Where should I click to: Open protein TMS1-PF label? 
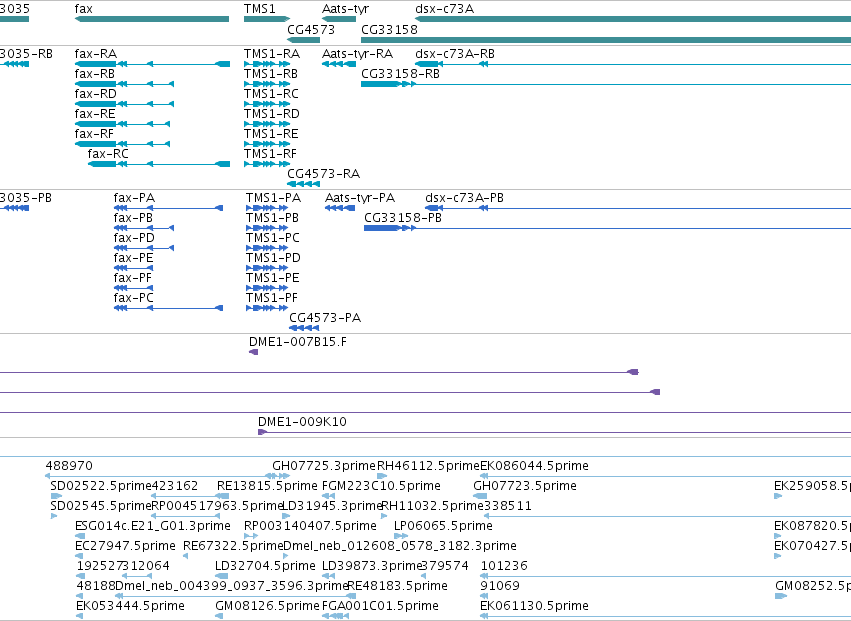[x=271, y=298]
